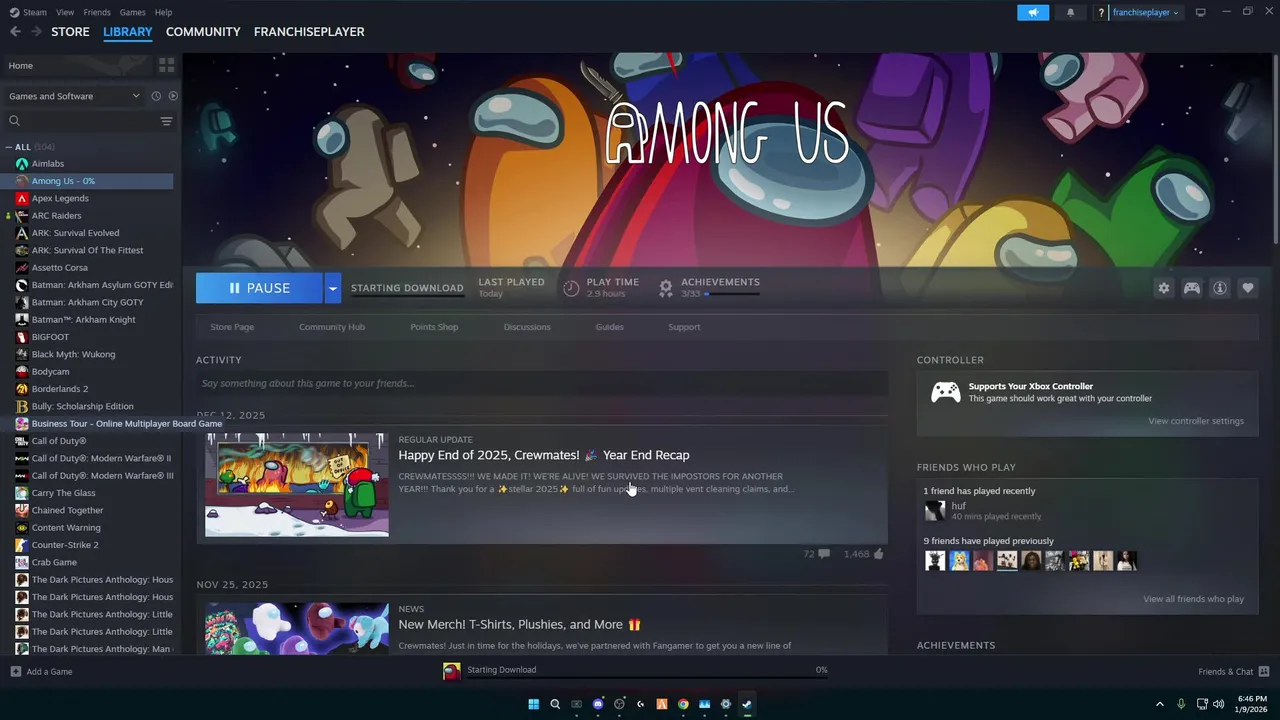
Task: Click the Steam taskbar icon
Action: point(747,704)
